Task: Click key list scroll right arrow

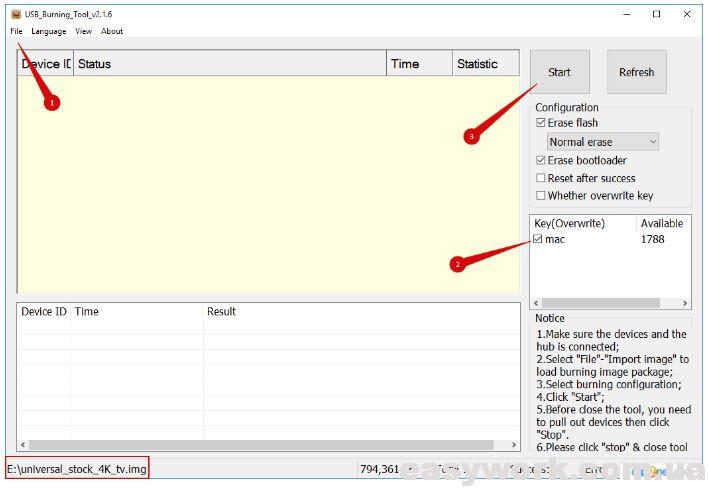Action: (x=685, y=303)
